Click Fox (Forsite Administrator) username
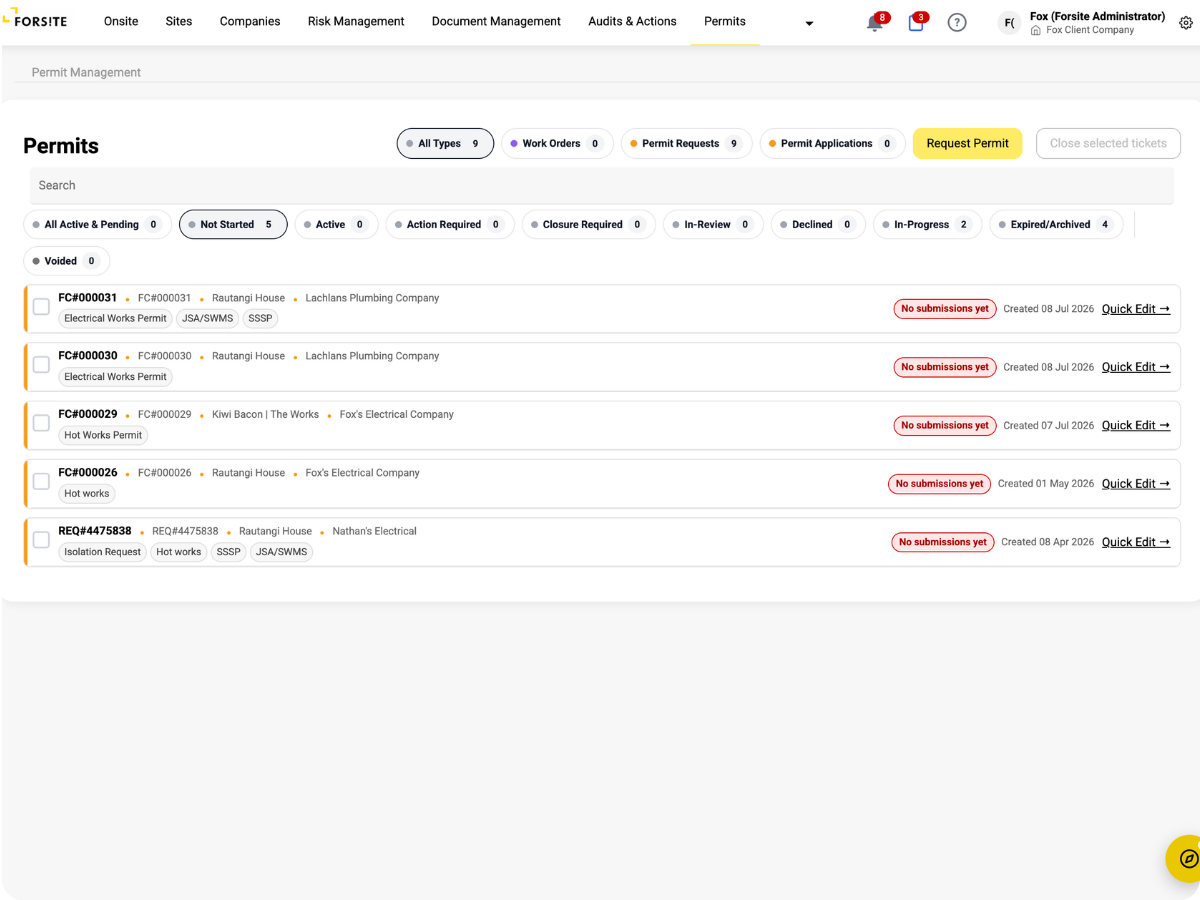The image size is (1200, 900). click(x=1097, y=16)
